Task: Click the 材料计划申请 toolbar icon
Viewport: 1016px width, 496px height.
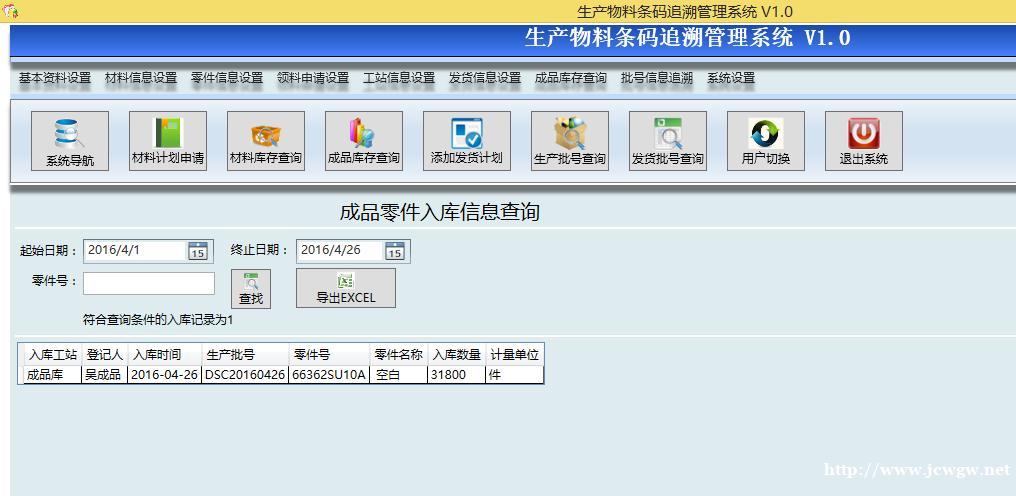Action: tap(168, 141)
